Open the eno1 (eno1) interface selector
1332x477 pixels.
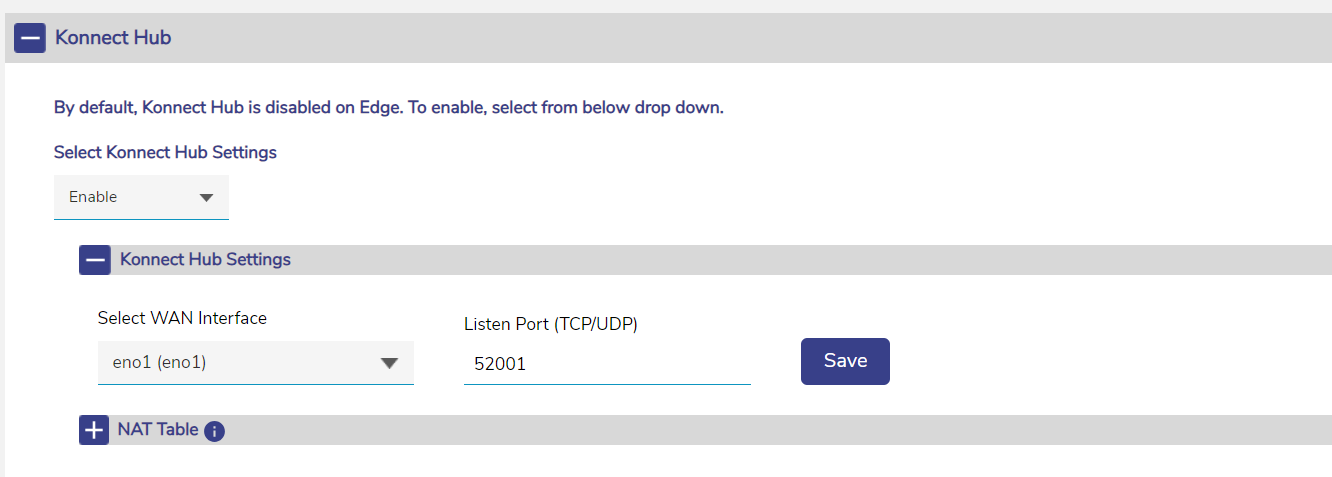coord(240,363)
